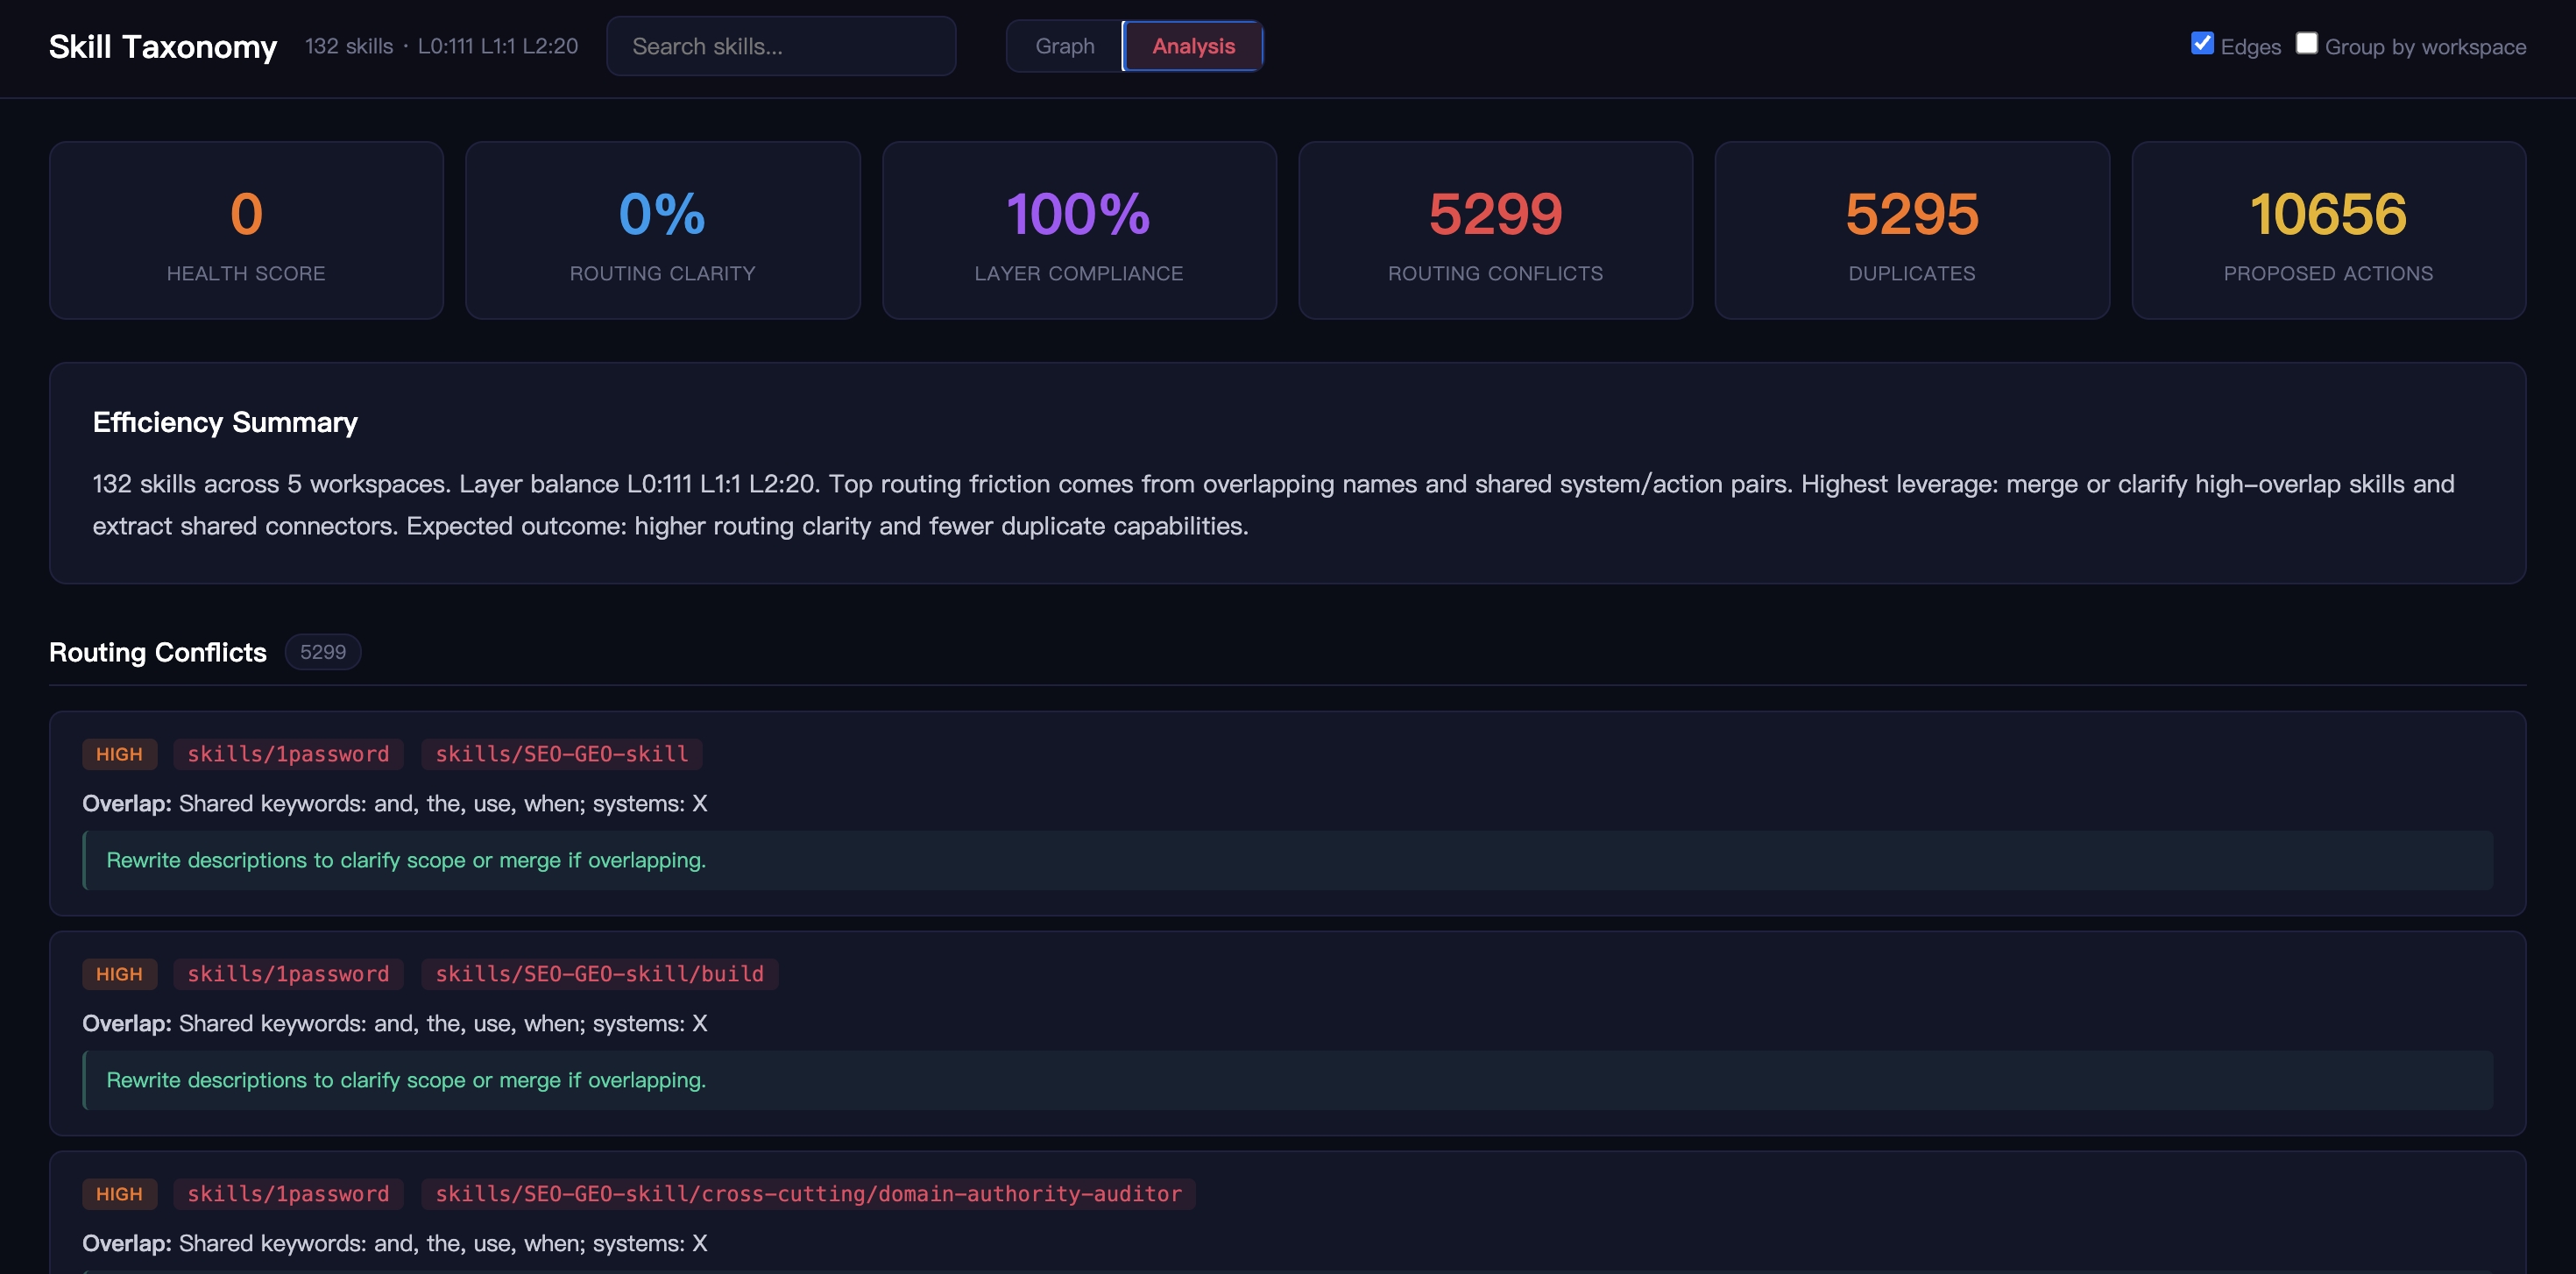Switch to the Graph tab
This screenshot has height=1274, width=2576.
click(x=1064, y=46)
